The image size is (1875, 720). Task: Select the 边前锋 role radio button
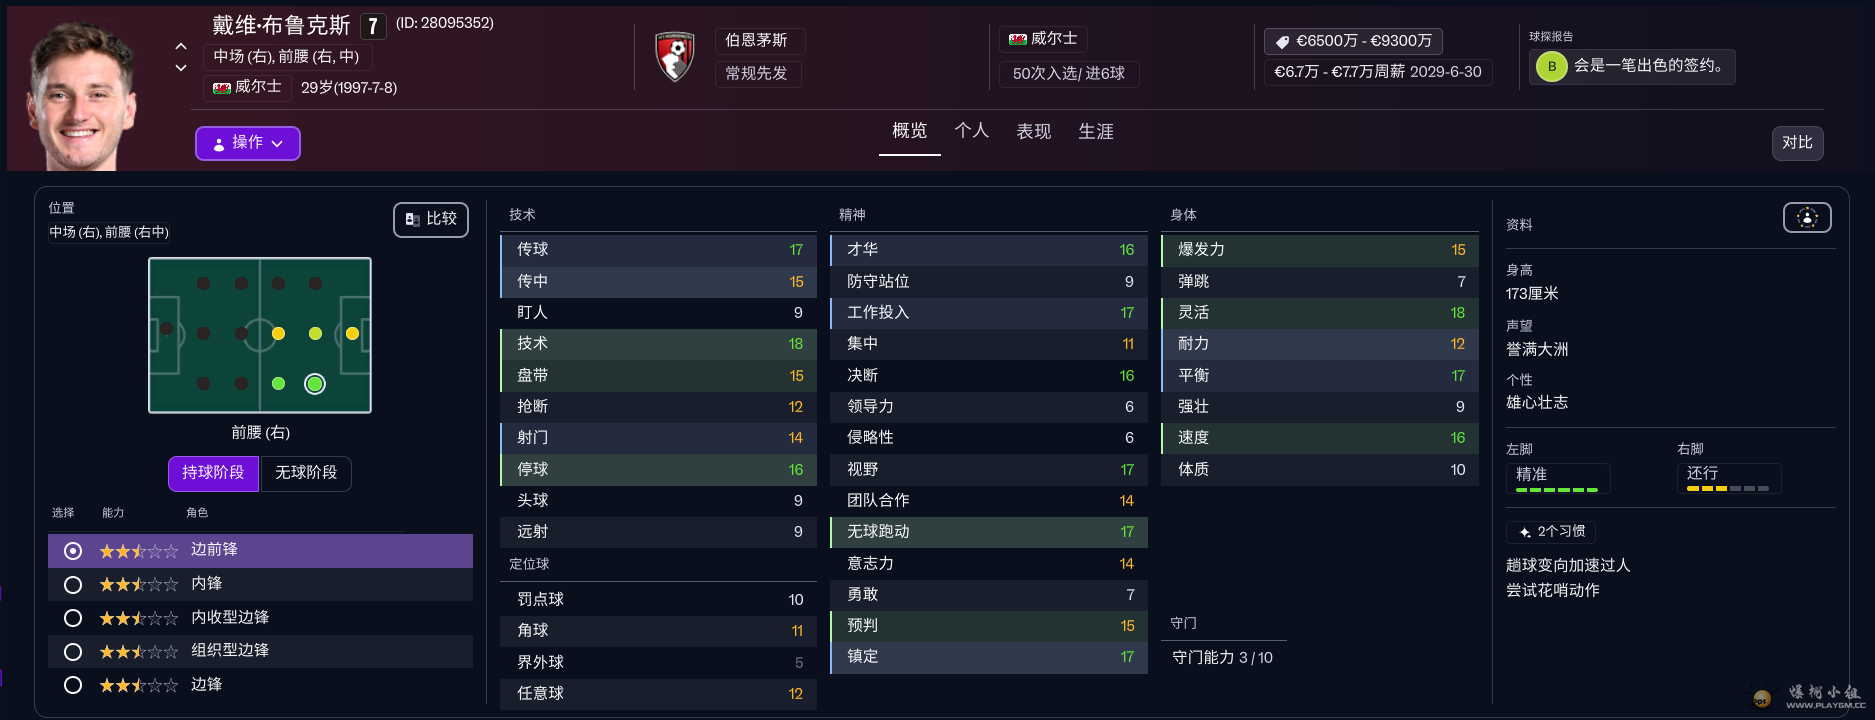pyautogui.click(x=73, y=551)
